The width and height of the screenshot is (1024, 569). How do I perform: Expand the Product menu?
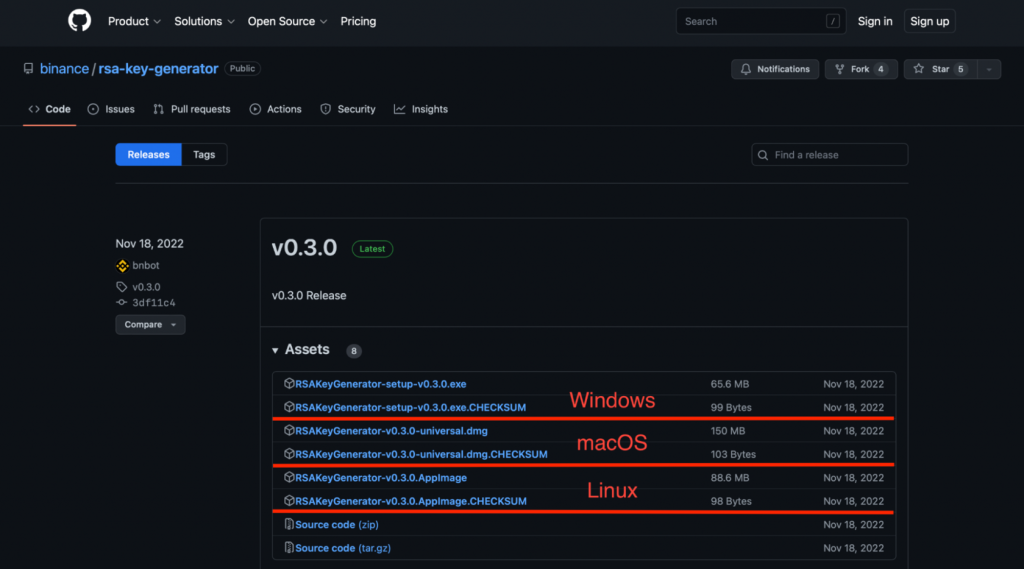point(133,21)
